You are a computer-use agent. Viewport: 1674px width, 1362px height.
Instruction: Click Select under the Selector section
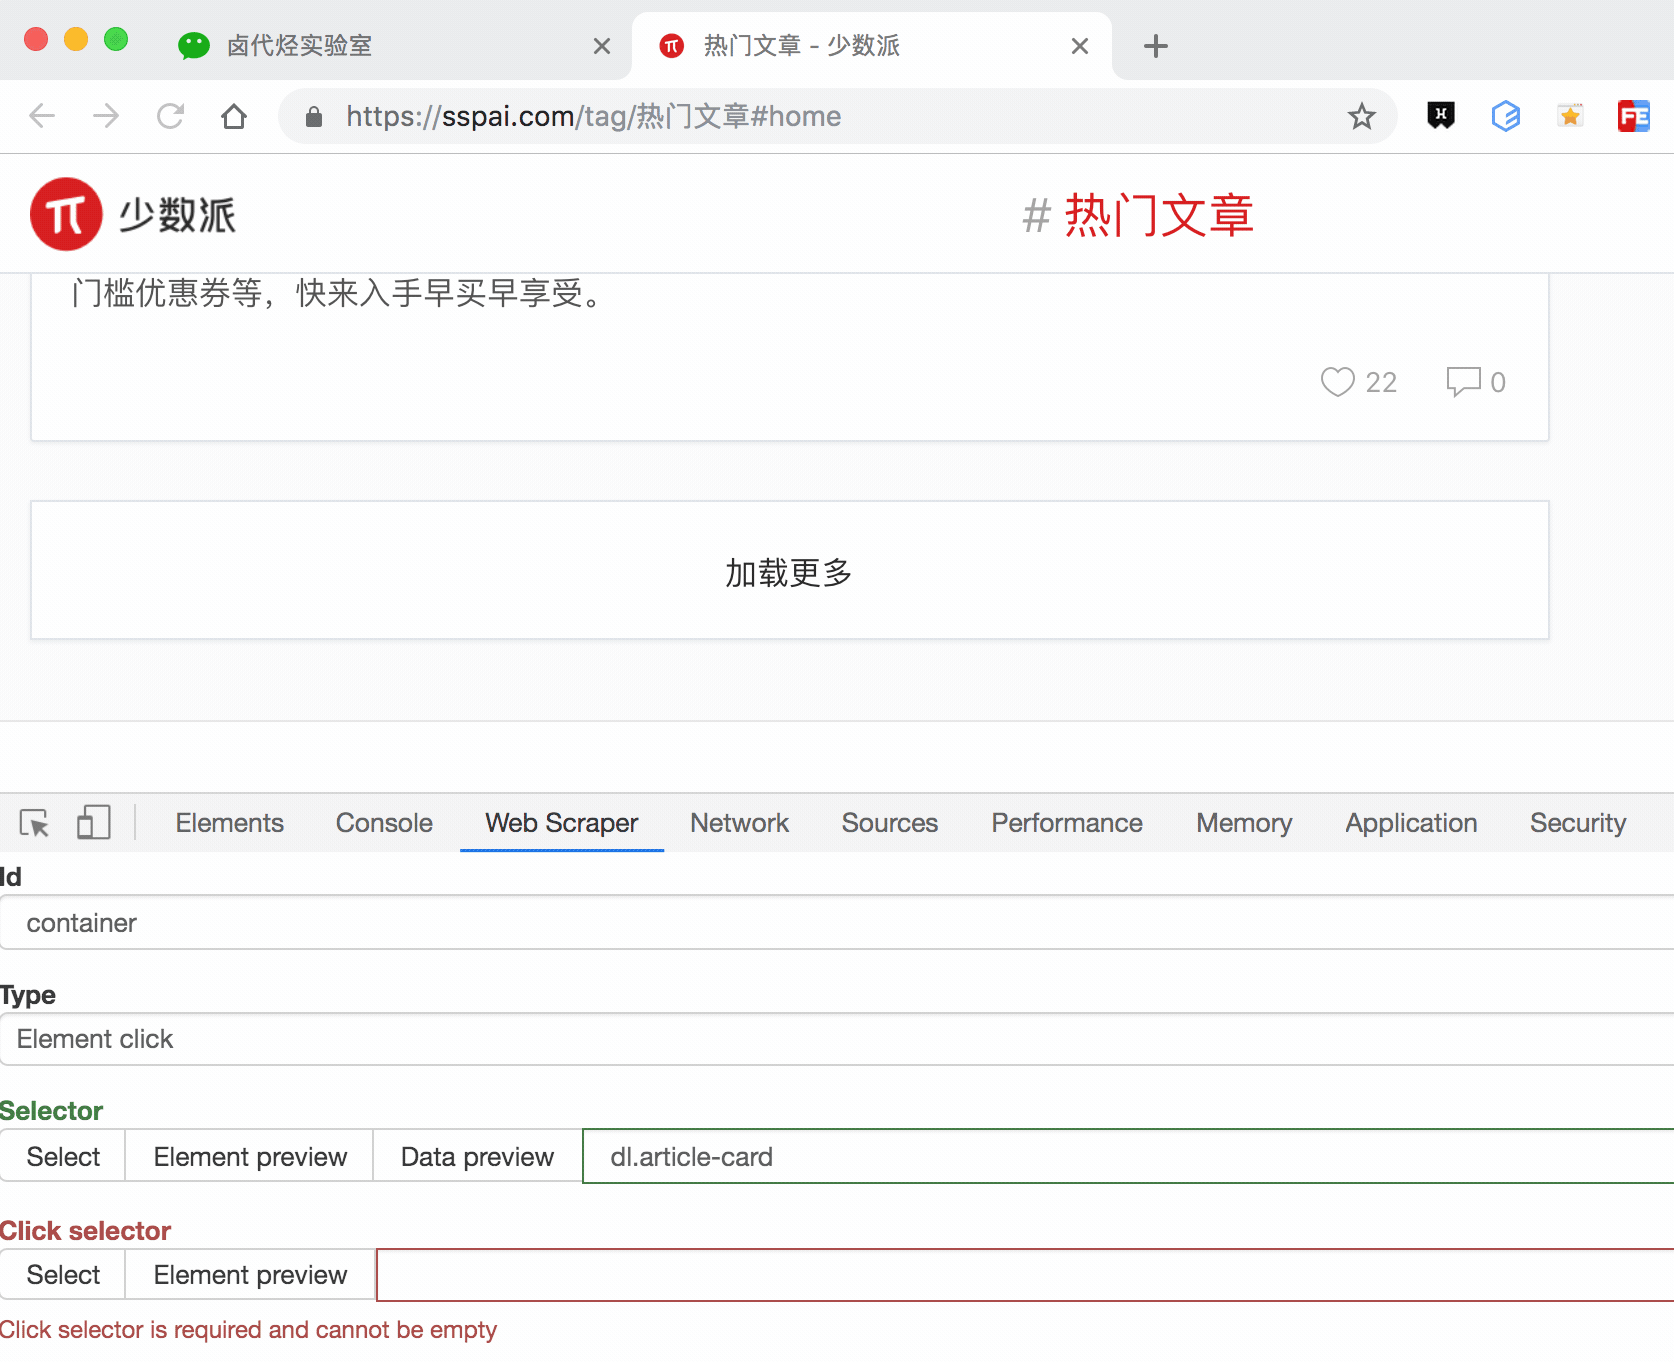(63, 1156)
